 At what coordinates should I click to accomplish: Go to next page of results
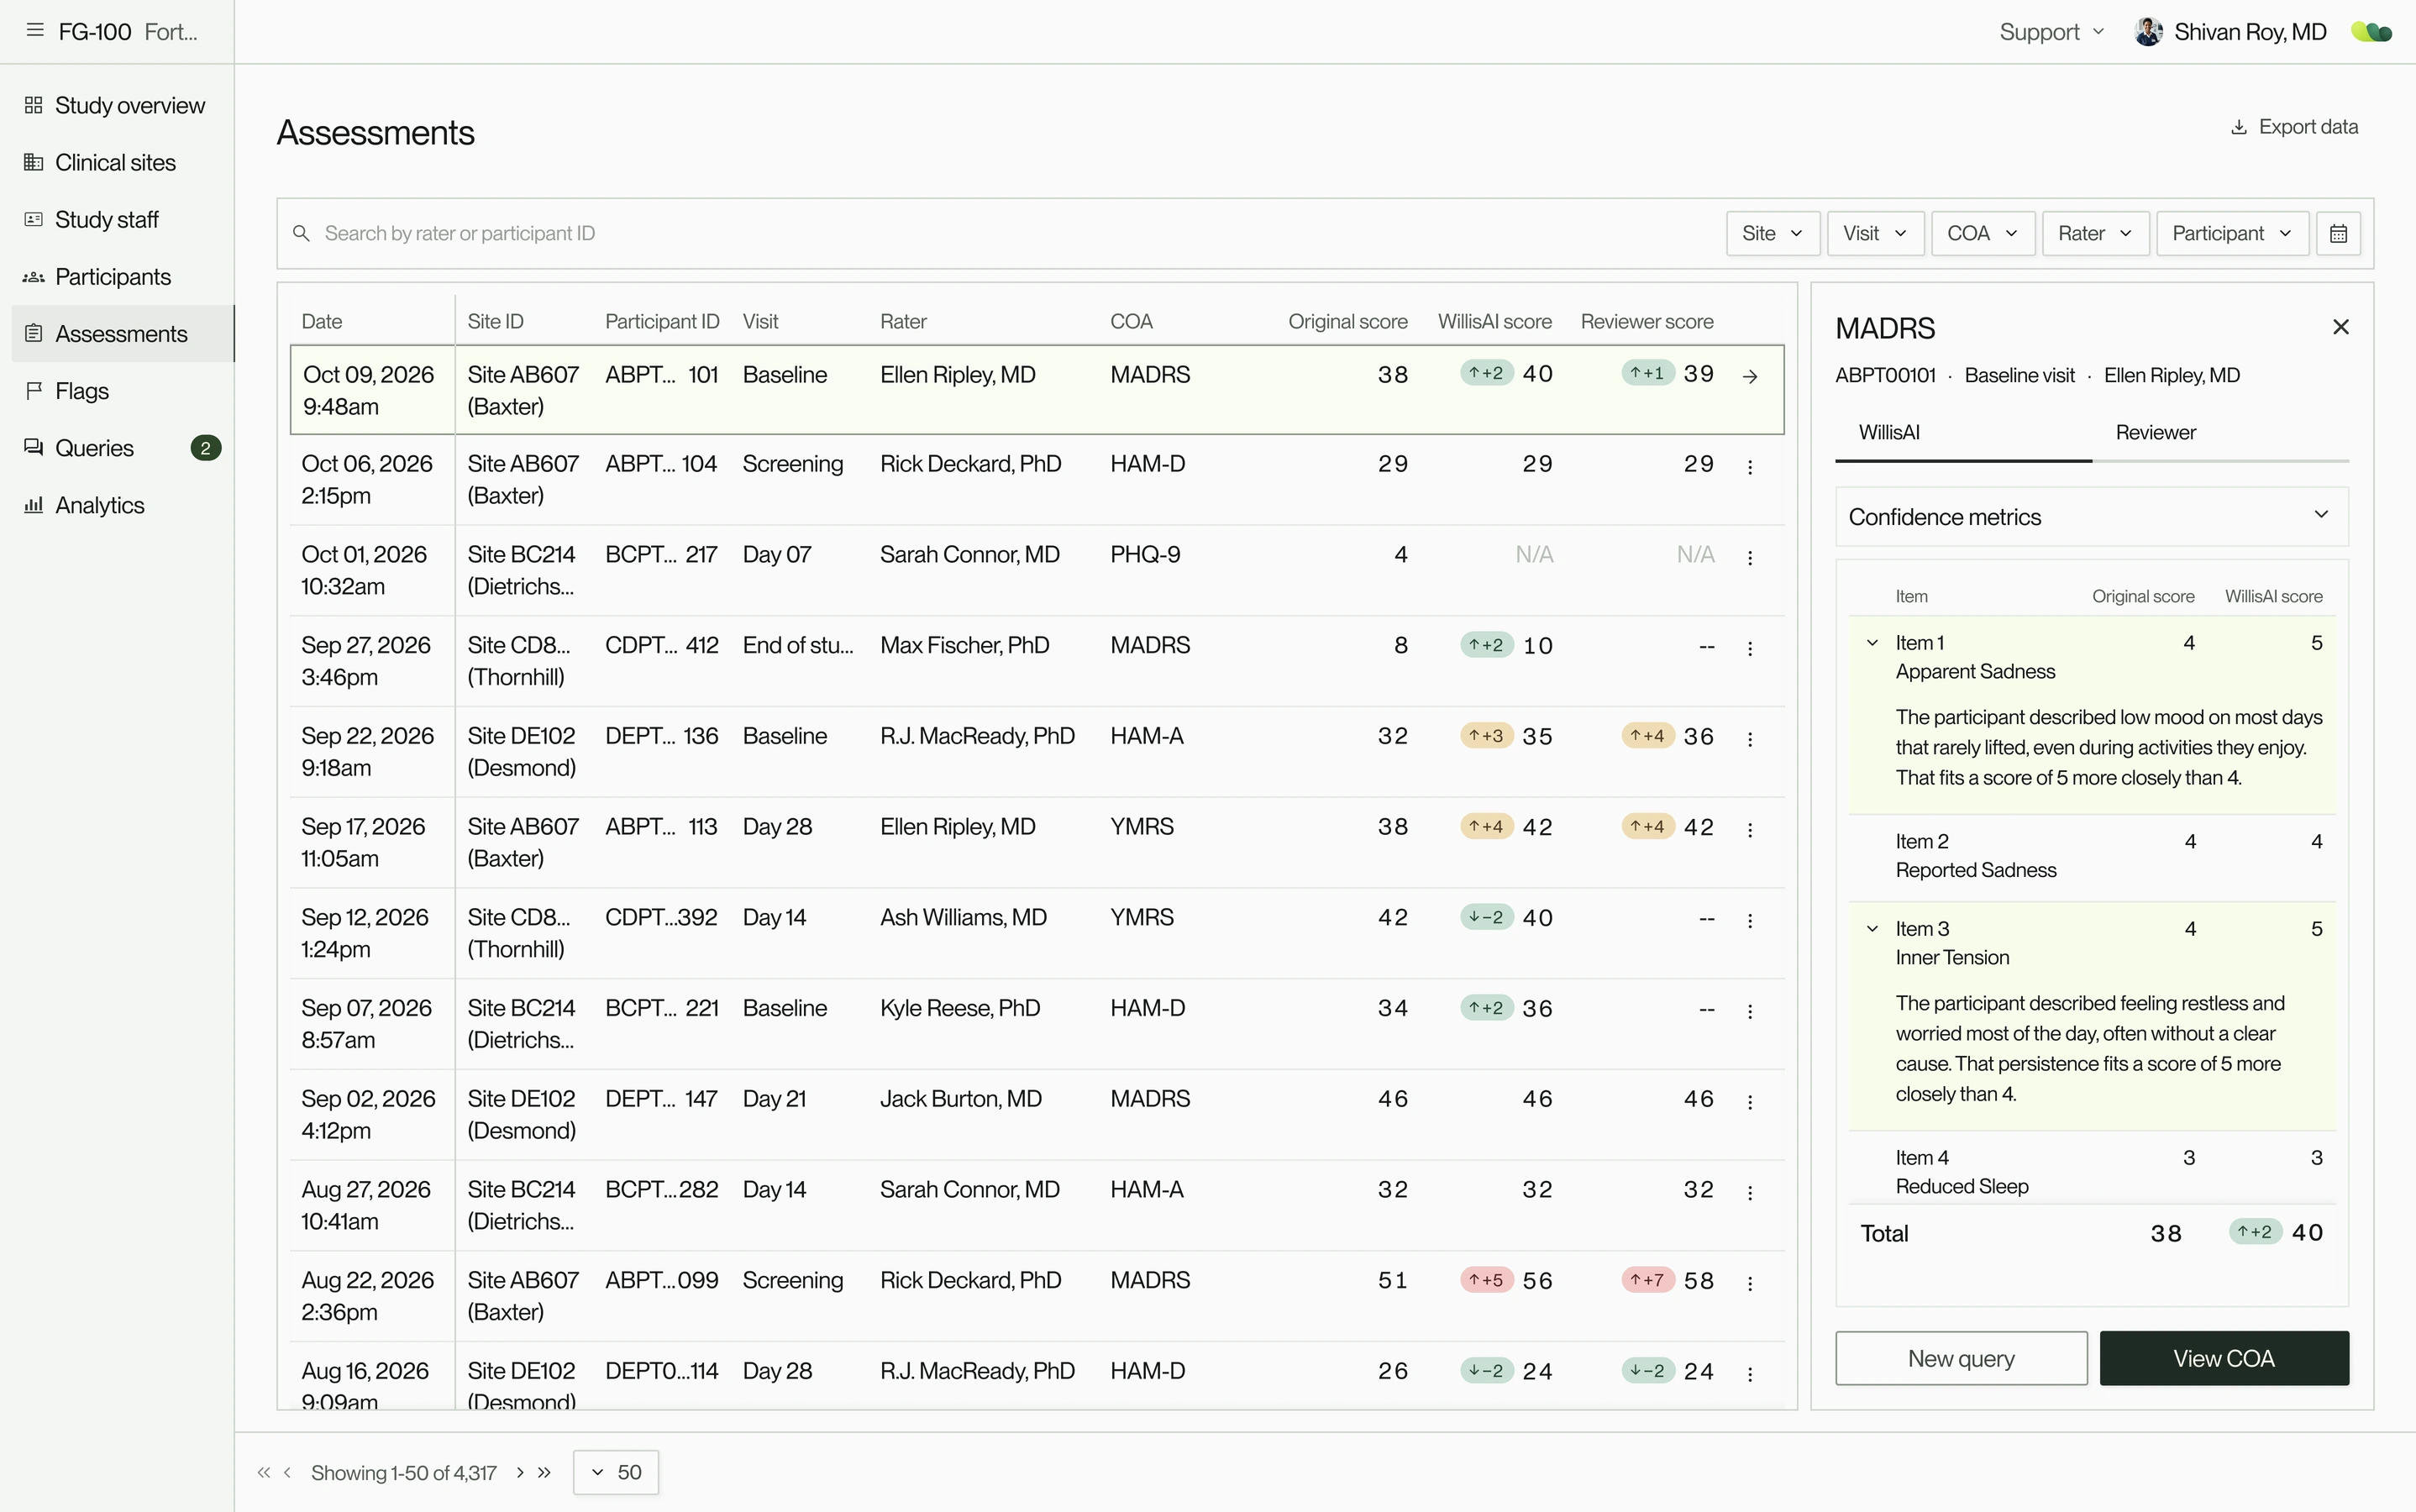click(x=520, y=1472)
